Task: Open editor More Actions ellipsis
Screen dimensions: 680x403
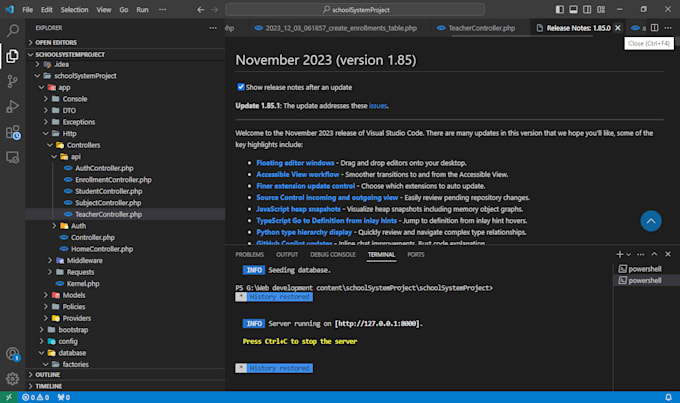Action: coord(668,28)
